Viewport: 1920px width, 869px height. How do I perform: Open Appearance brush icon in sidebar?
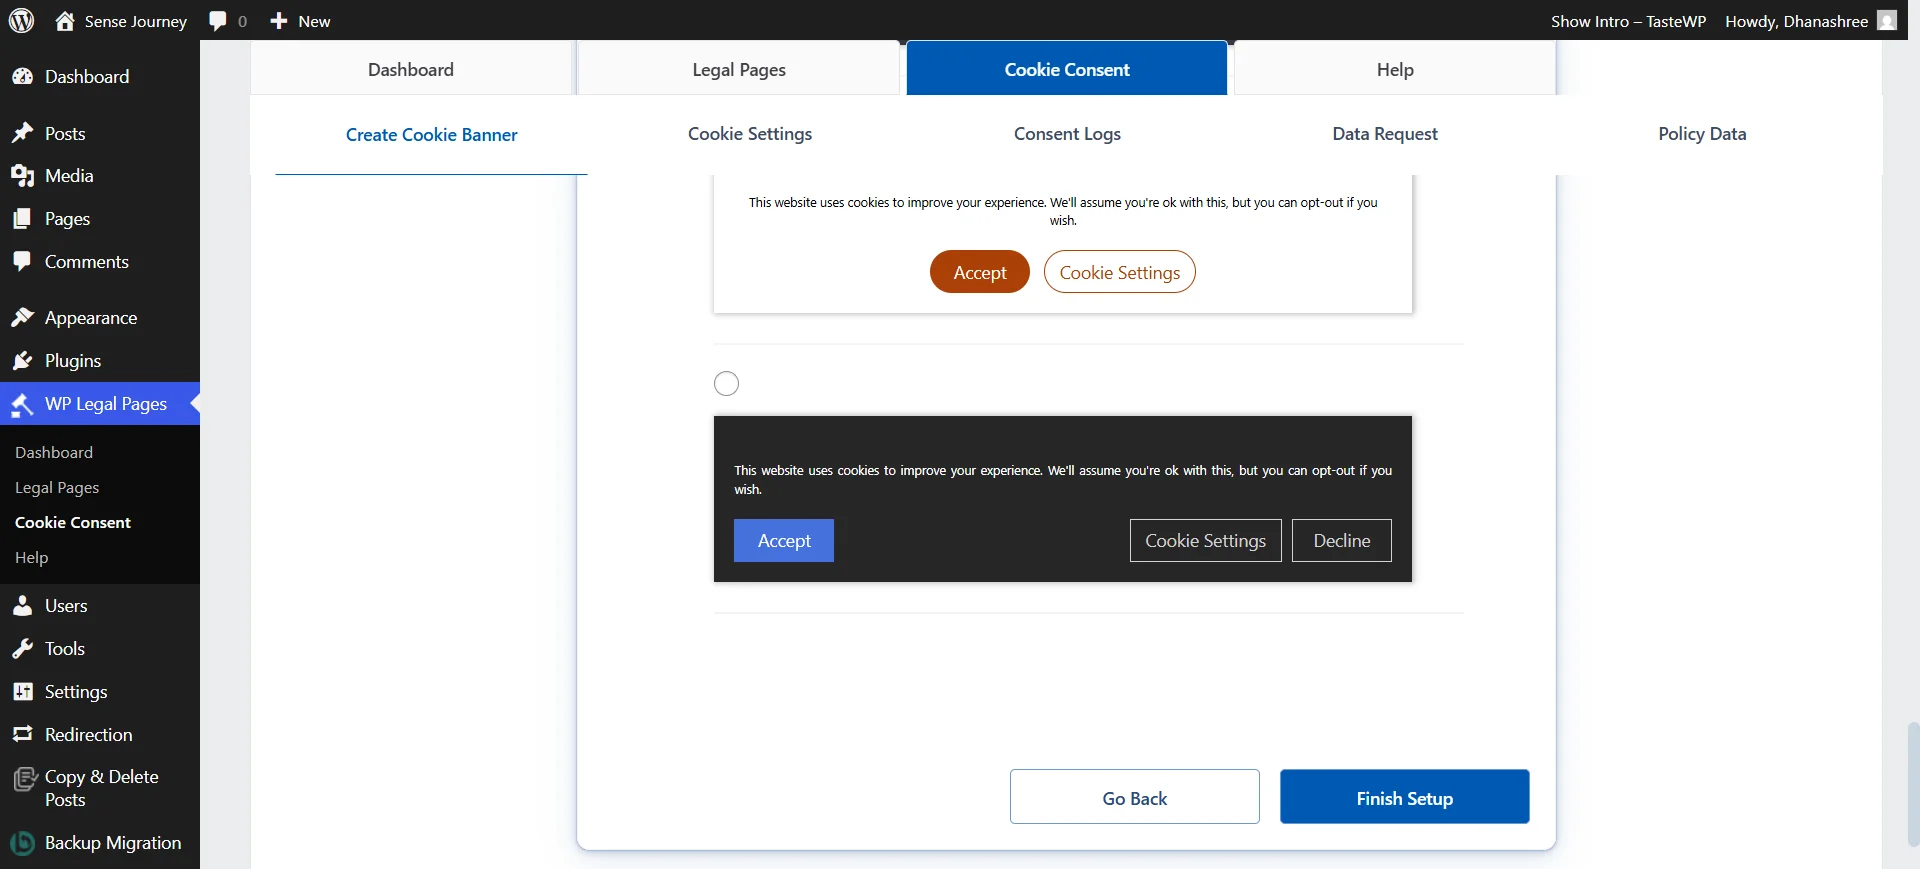coord(22,318)
